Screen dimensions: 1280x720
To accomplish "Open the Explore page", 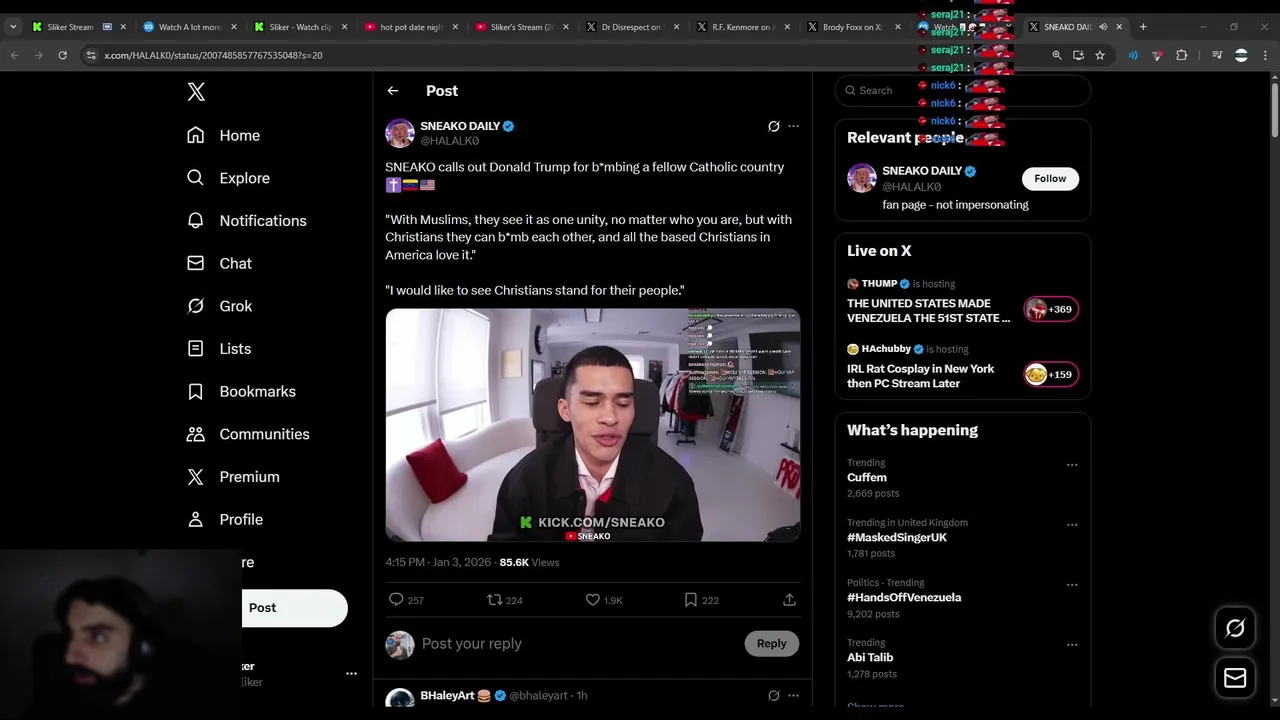I will pyautogui.click(x=229, y=178).
